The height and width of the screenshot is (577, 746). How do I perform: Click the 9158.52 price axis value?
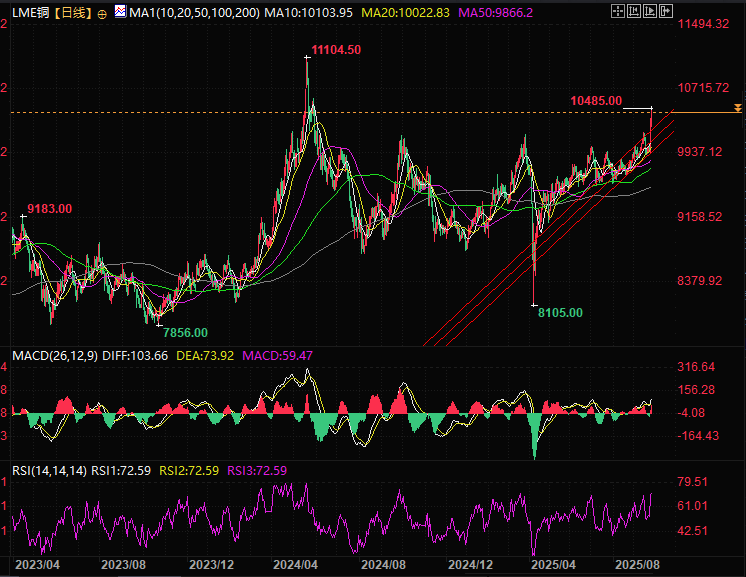[x=700, y=217]
